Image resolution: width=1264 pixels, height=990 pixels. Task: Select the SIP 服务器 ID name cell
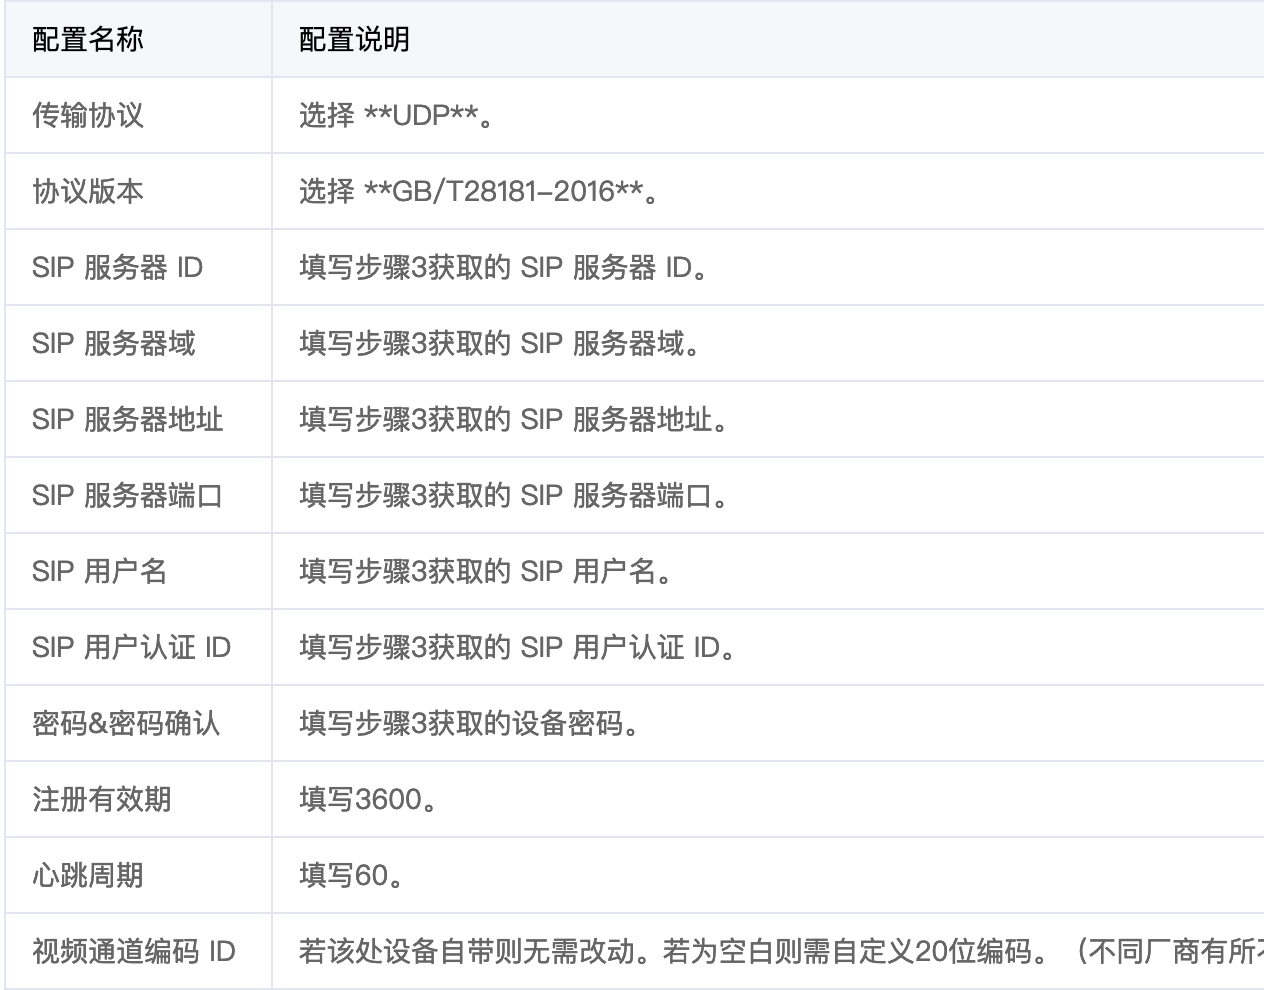(117, 268)
